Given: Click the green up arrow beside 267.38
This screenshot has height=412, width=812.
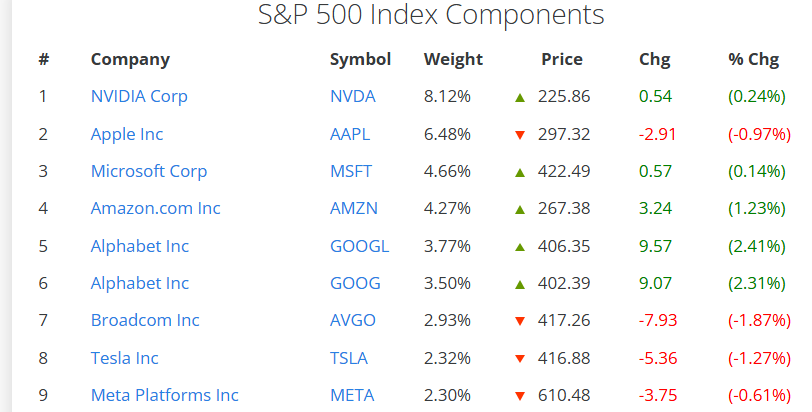Looking at the screenshot, I should (520, 210).
